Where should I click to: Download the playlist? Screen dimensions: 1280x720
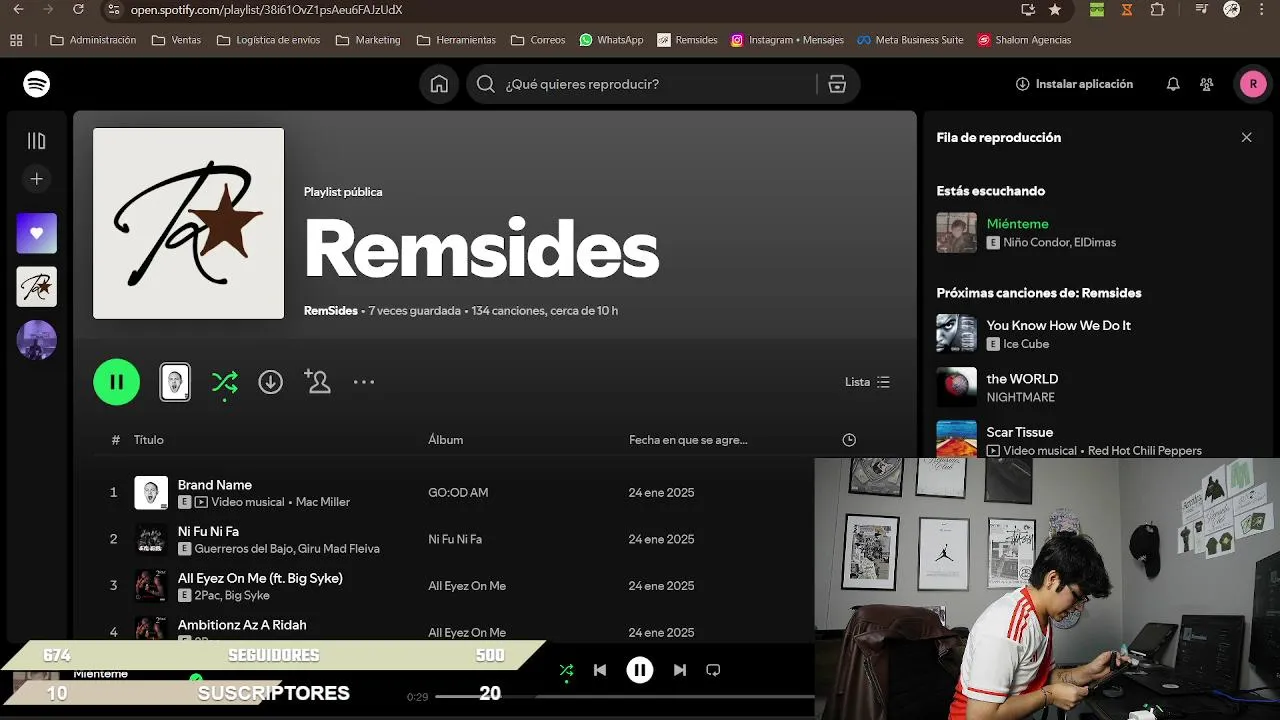271,382
